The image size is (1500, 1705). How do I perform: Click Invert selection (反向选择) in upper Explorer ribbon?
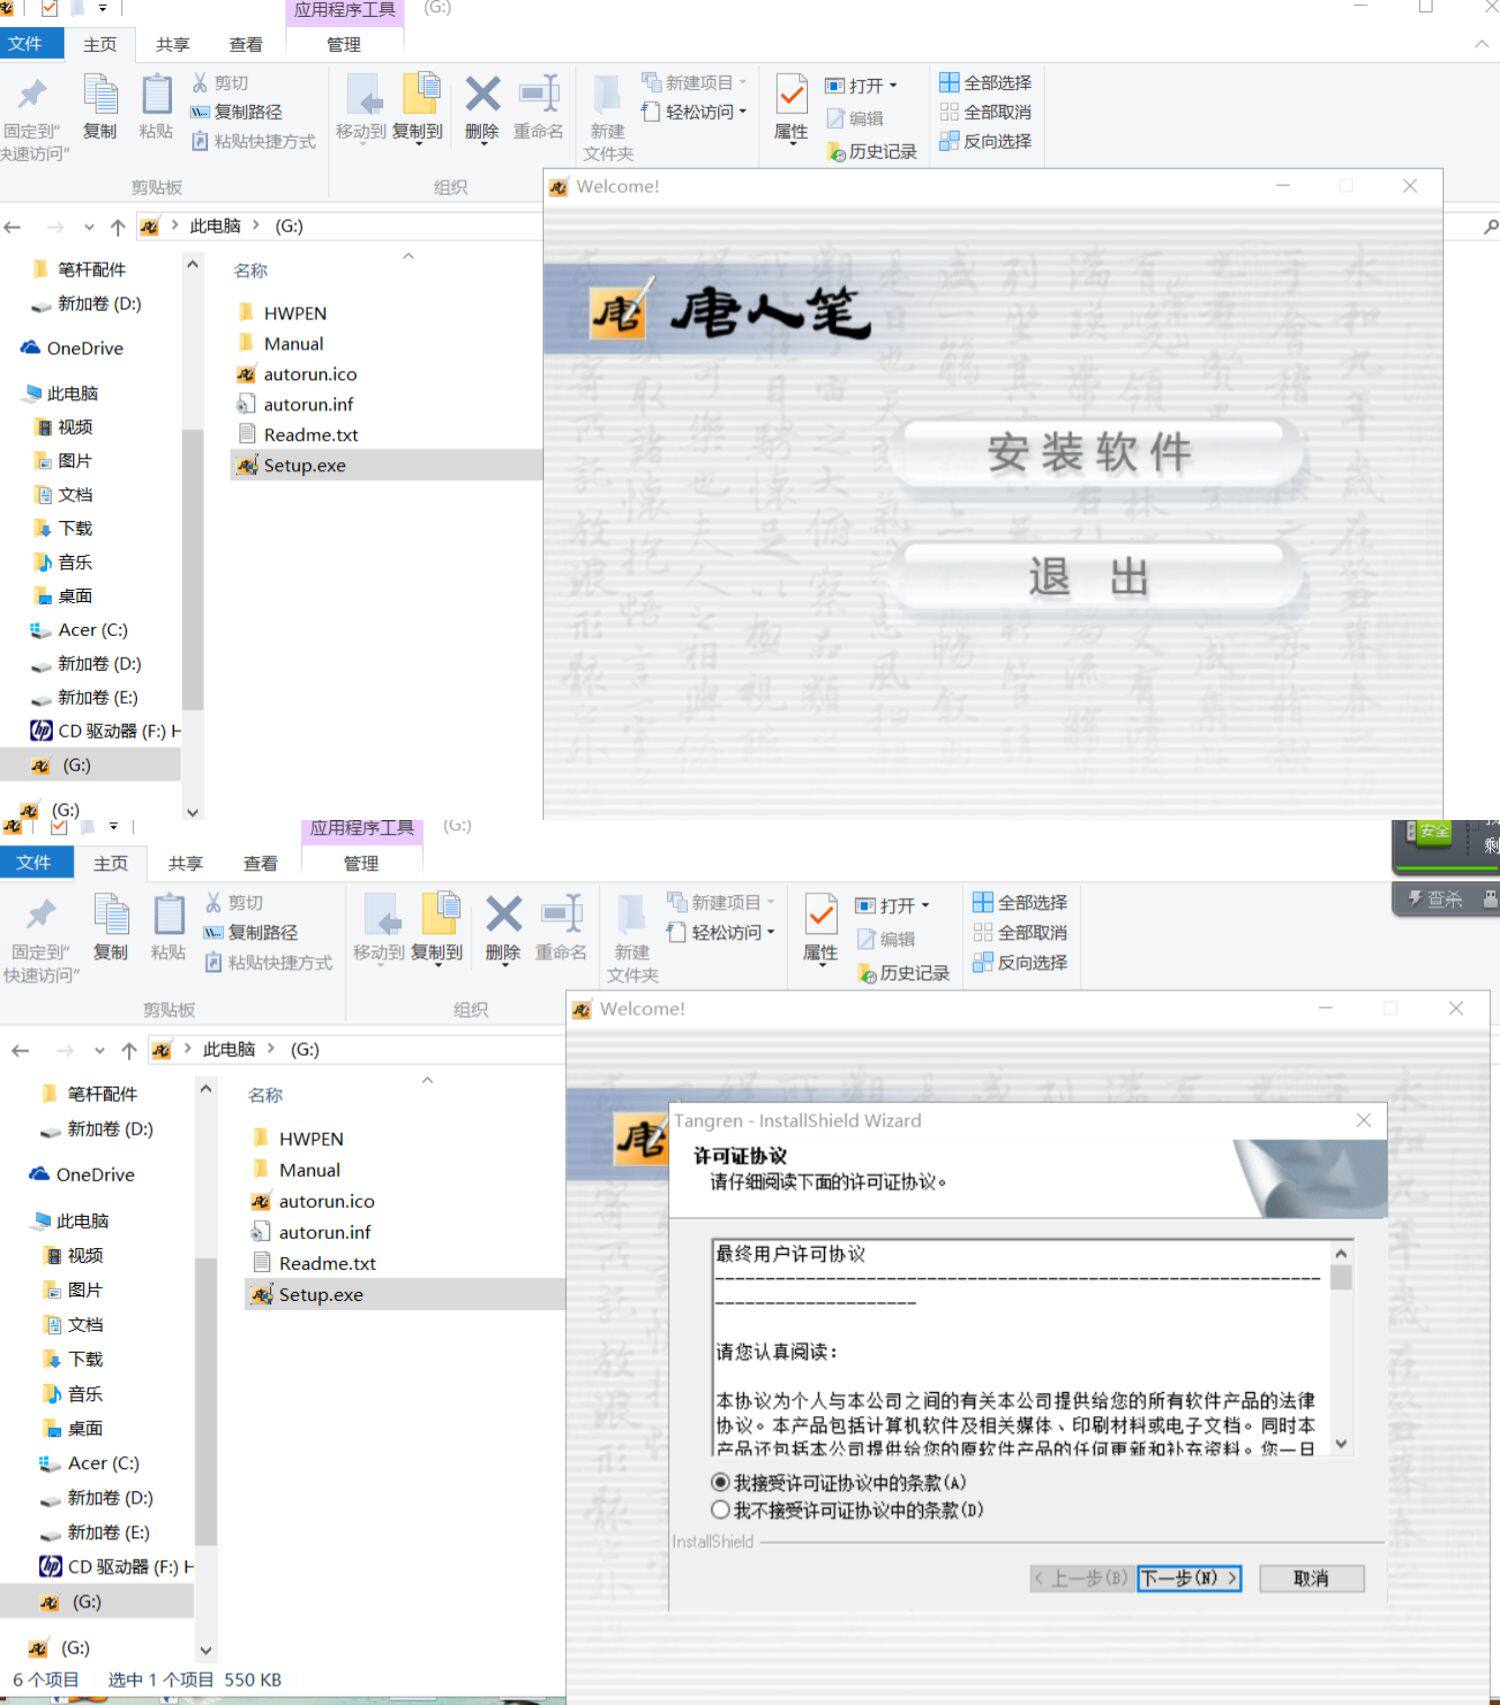coord(986,141)
